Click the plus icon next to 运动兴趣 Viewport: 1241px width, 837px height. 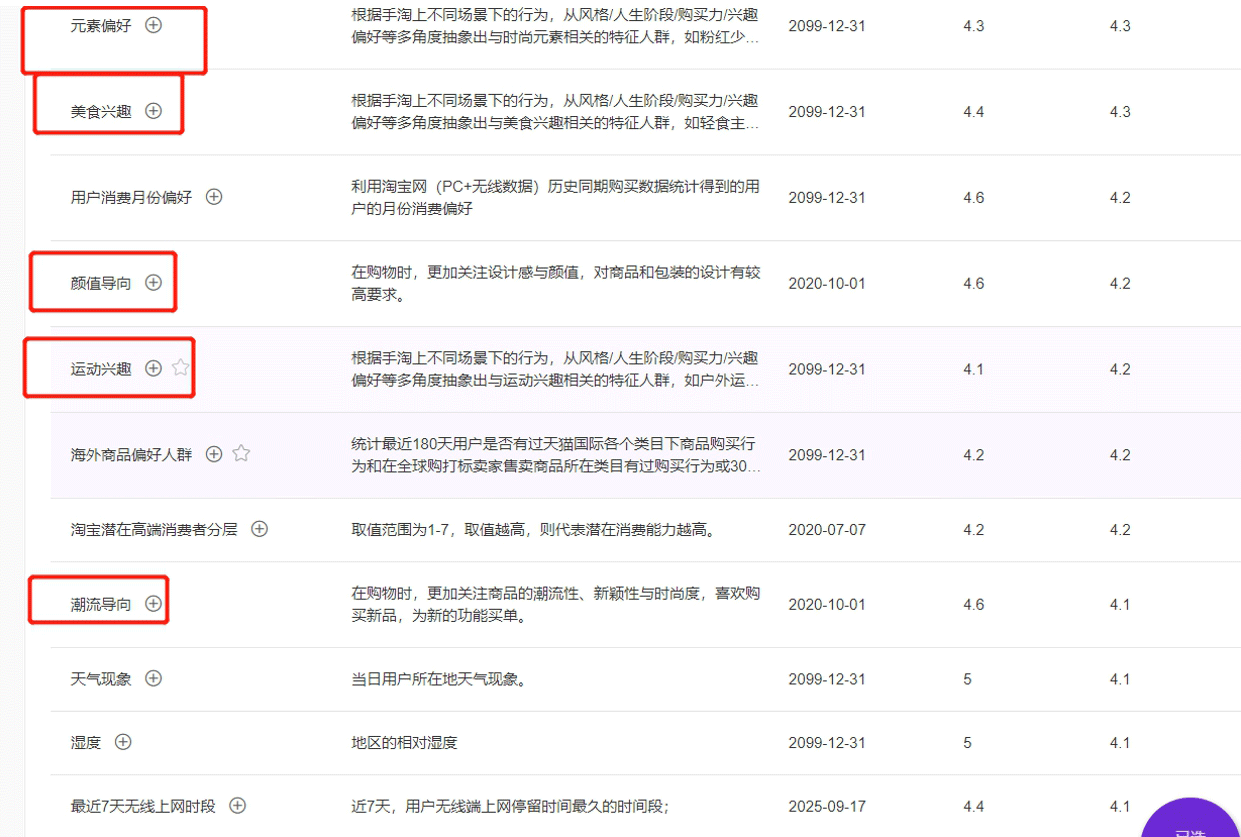click(x=153, y=368)
